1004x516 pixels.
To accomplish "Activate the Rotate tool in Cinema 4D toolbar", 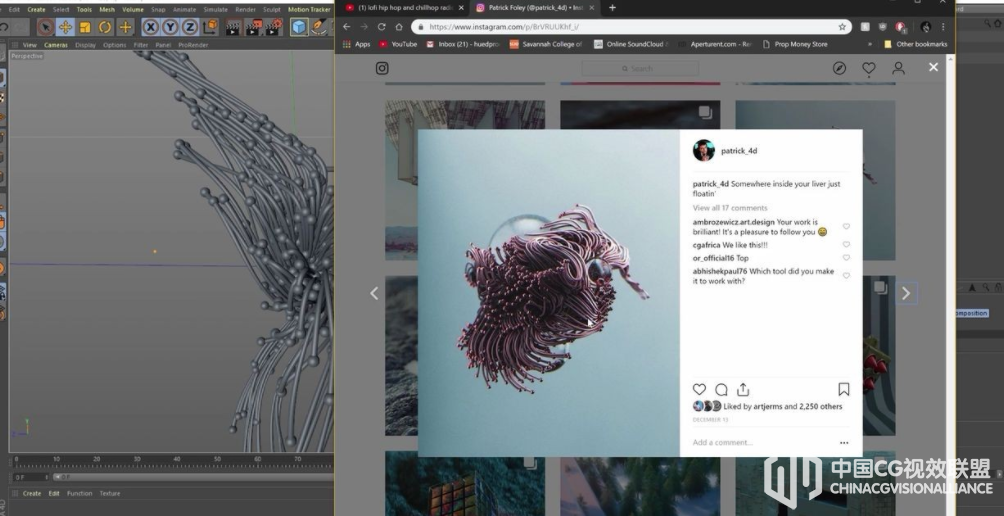I will pyautogui.click(x=104, y=27).
